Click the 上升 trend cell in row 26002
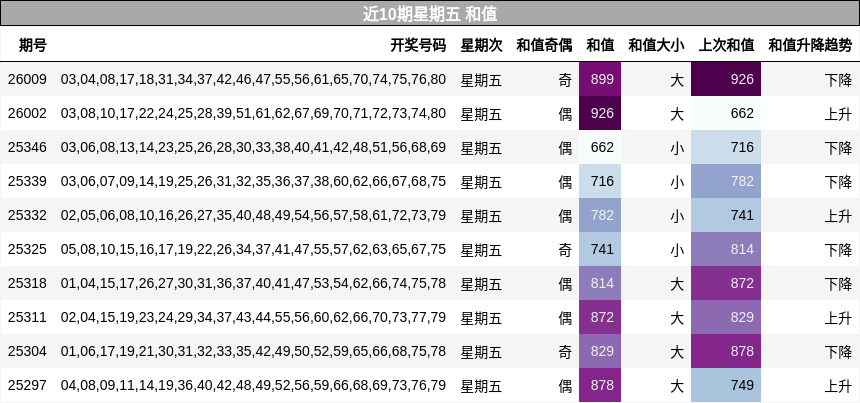The image size is (860, 403). pos(838,114)
